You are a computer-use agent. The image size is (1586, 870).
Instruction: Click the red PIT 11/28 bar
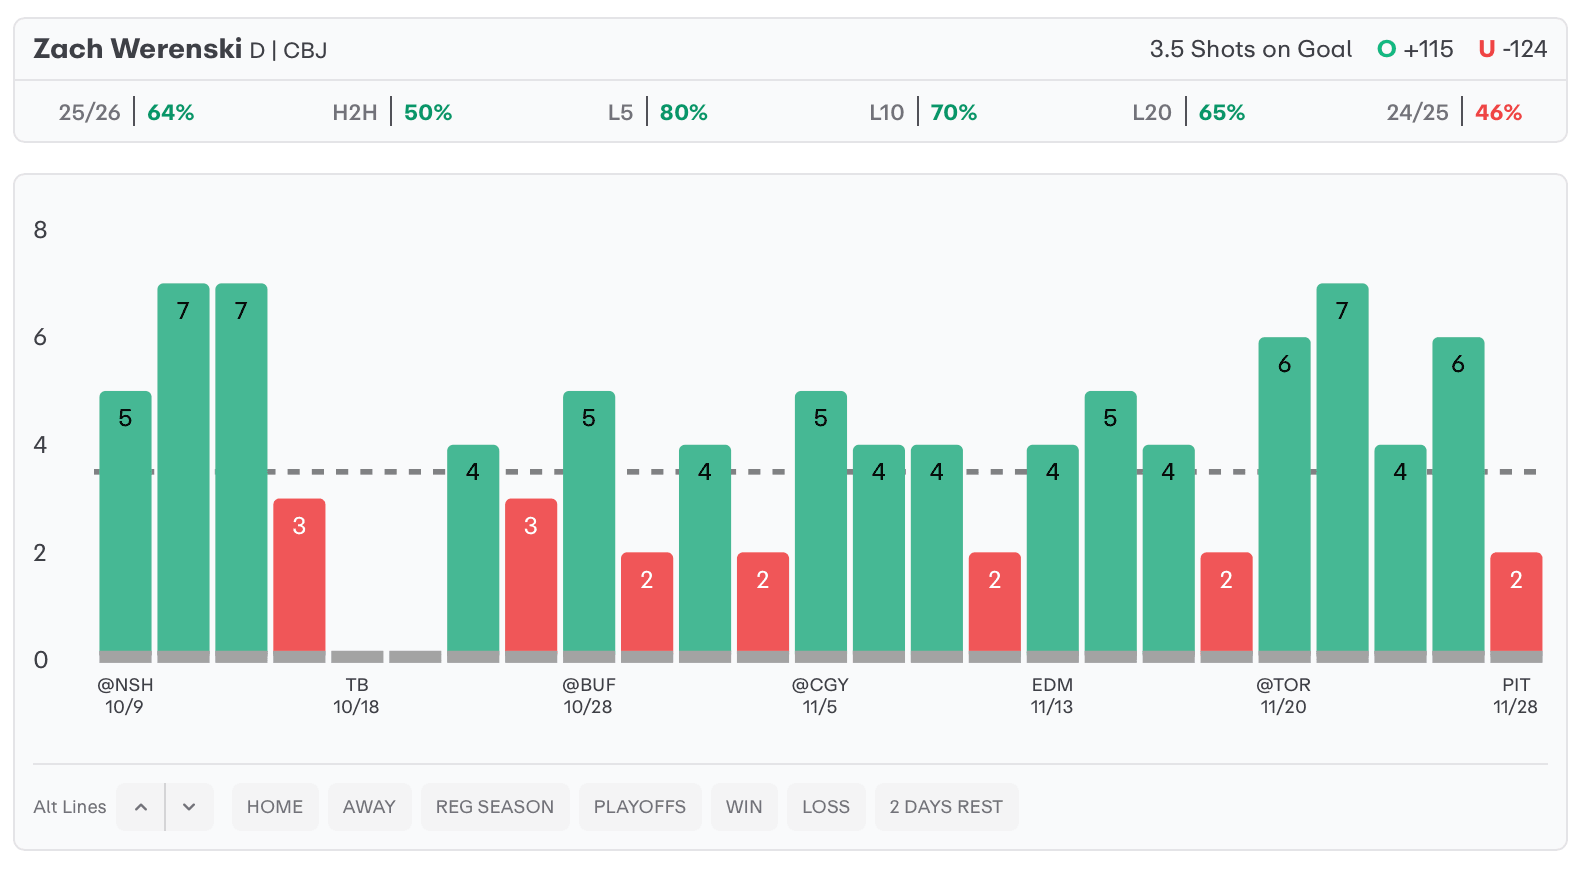pyautogui.click(x=1516, y=602)
